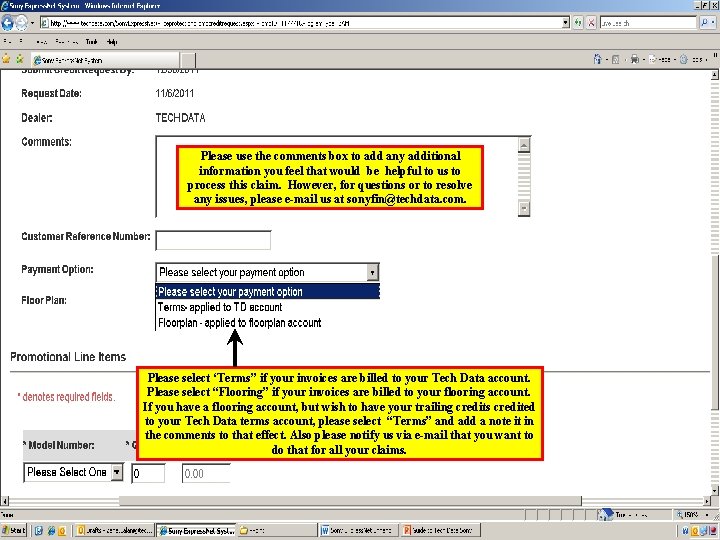Stop loading with the red X icon
720x540 pixels.
(591, 22)
